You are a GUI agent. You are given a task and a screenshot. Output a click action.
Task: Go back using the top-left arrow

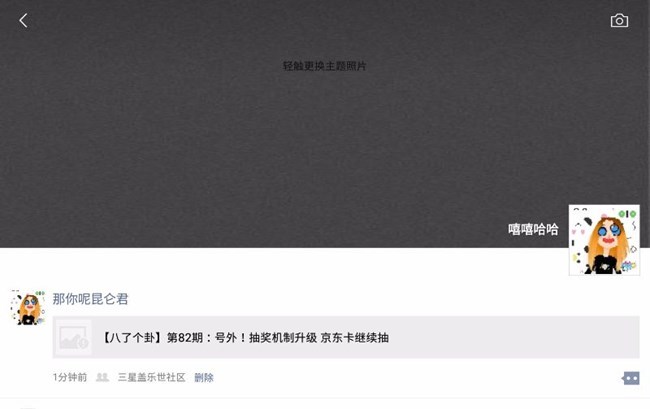pos(23,20)
